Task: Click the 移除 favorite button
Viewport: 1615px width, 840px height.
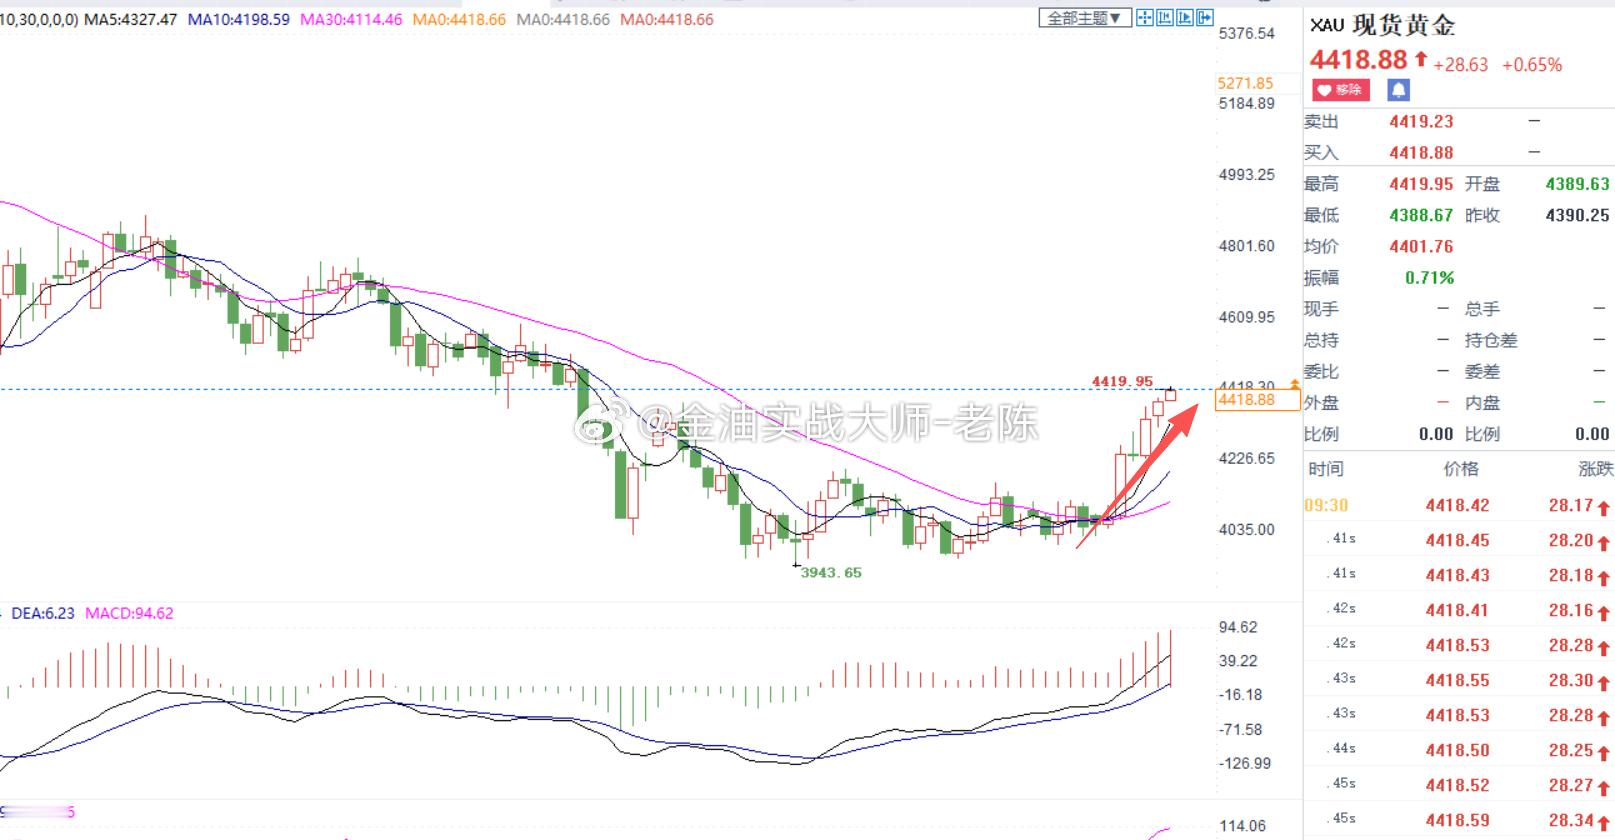Action: pyautogui.click(x=1340, y=90)
